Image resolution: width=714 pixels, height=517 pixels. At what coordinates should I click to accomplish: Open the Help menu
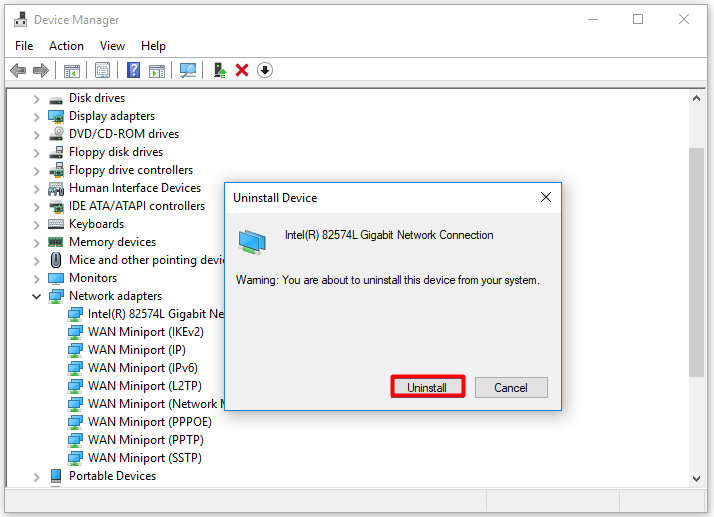click(153, 46)
